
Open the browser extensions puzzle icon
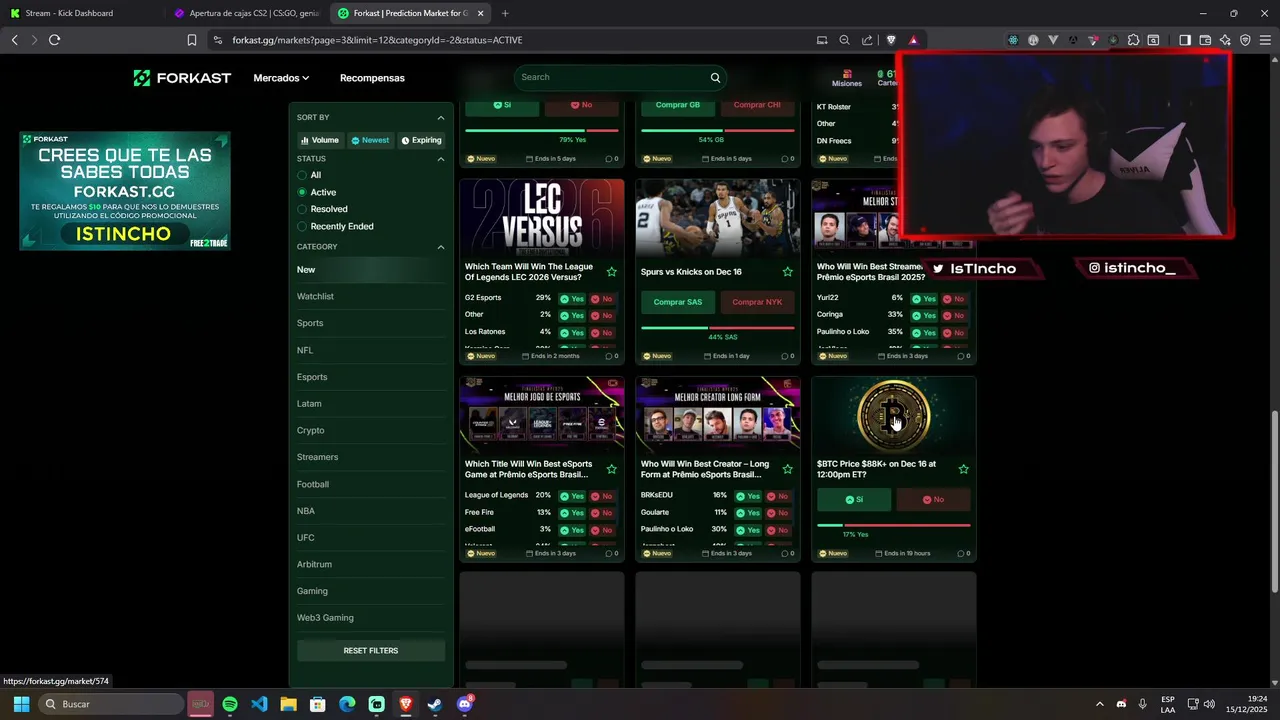point(1133,40)
